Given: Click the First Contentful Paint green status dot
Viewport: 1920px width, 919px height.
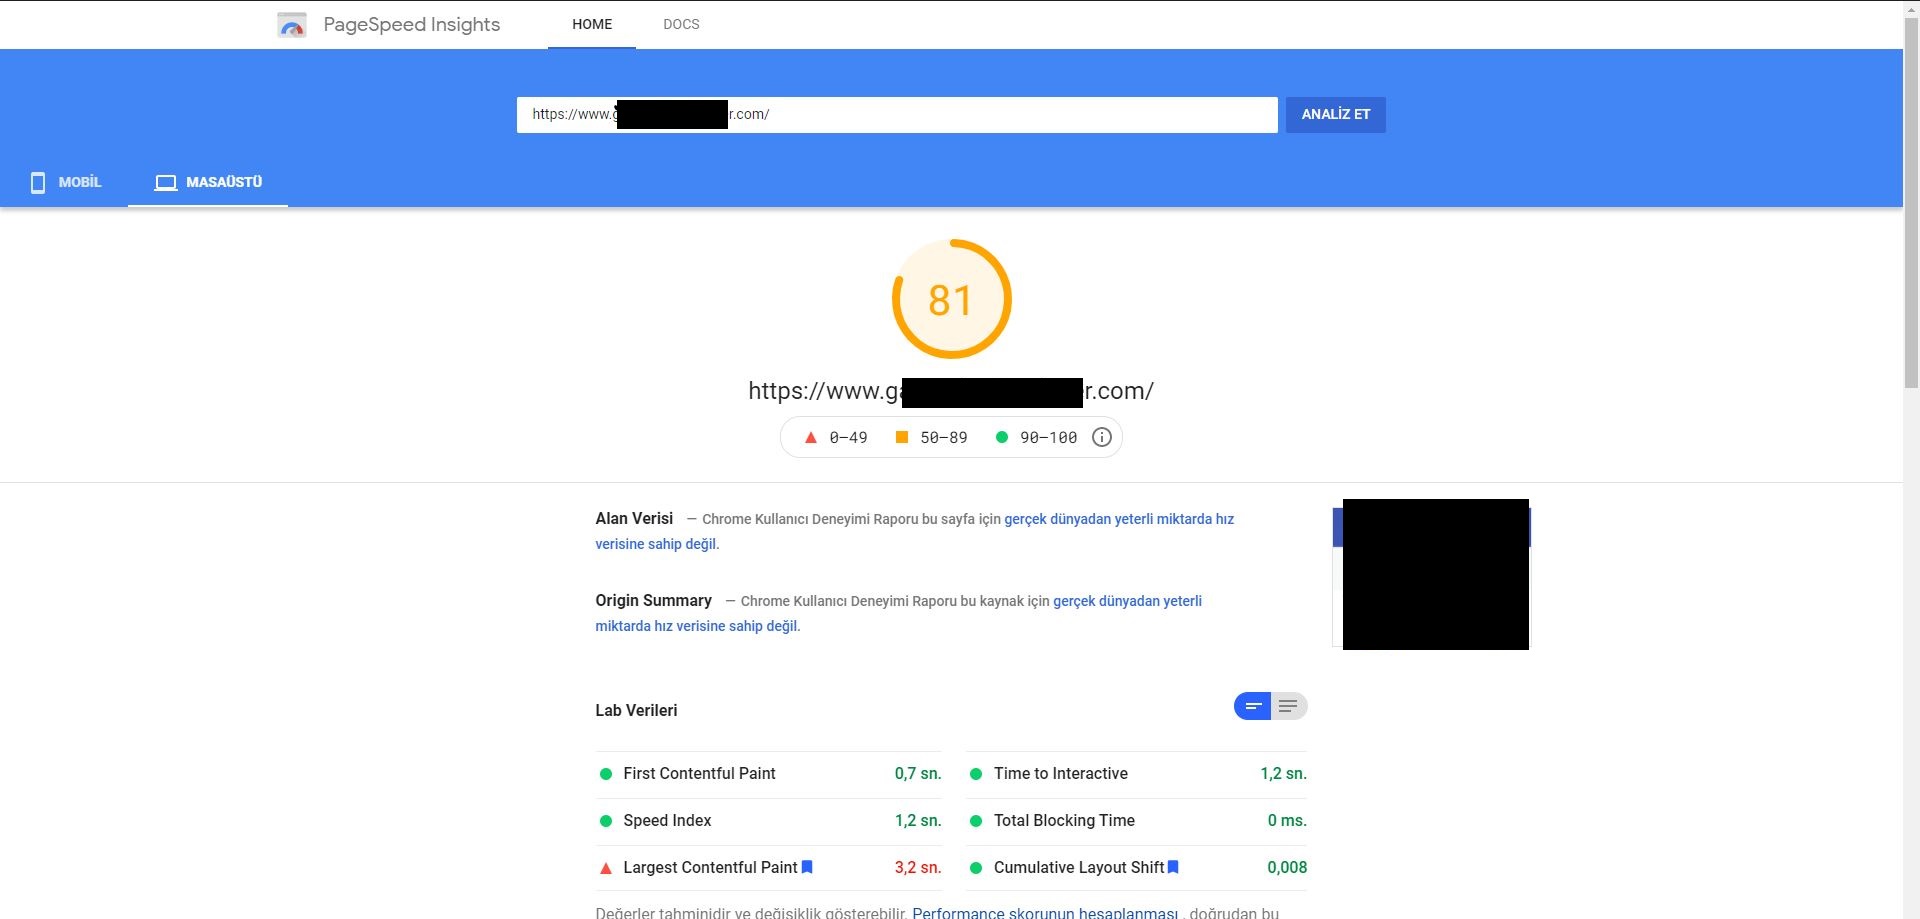Looking at the screenshot, I should tap(605, 774).
